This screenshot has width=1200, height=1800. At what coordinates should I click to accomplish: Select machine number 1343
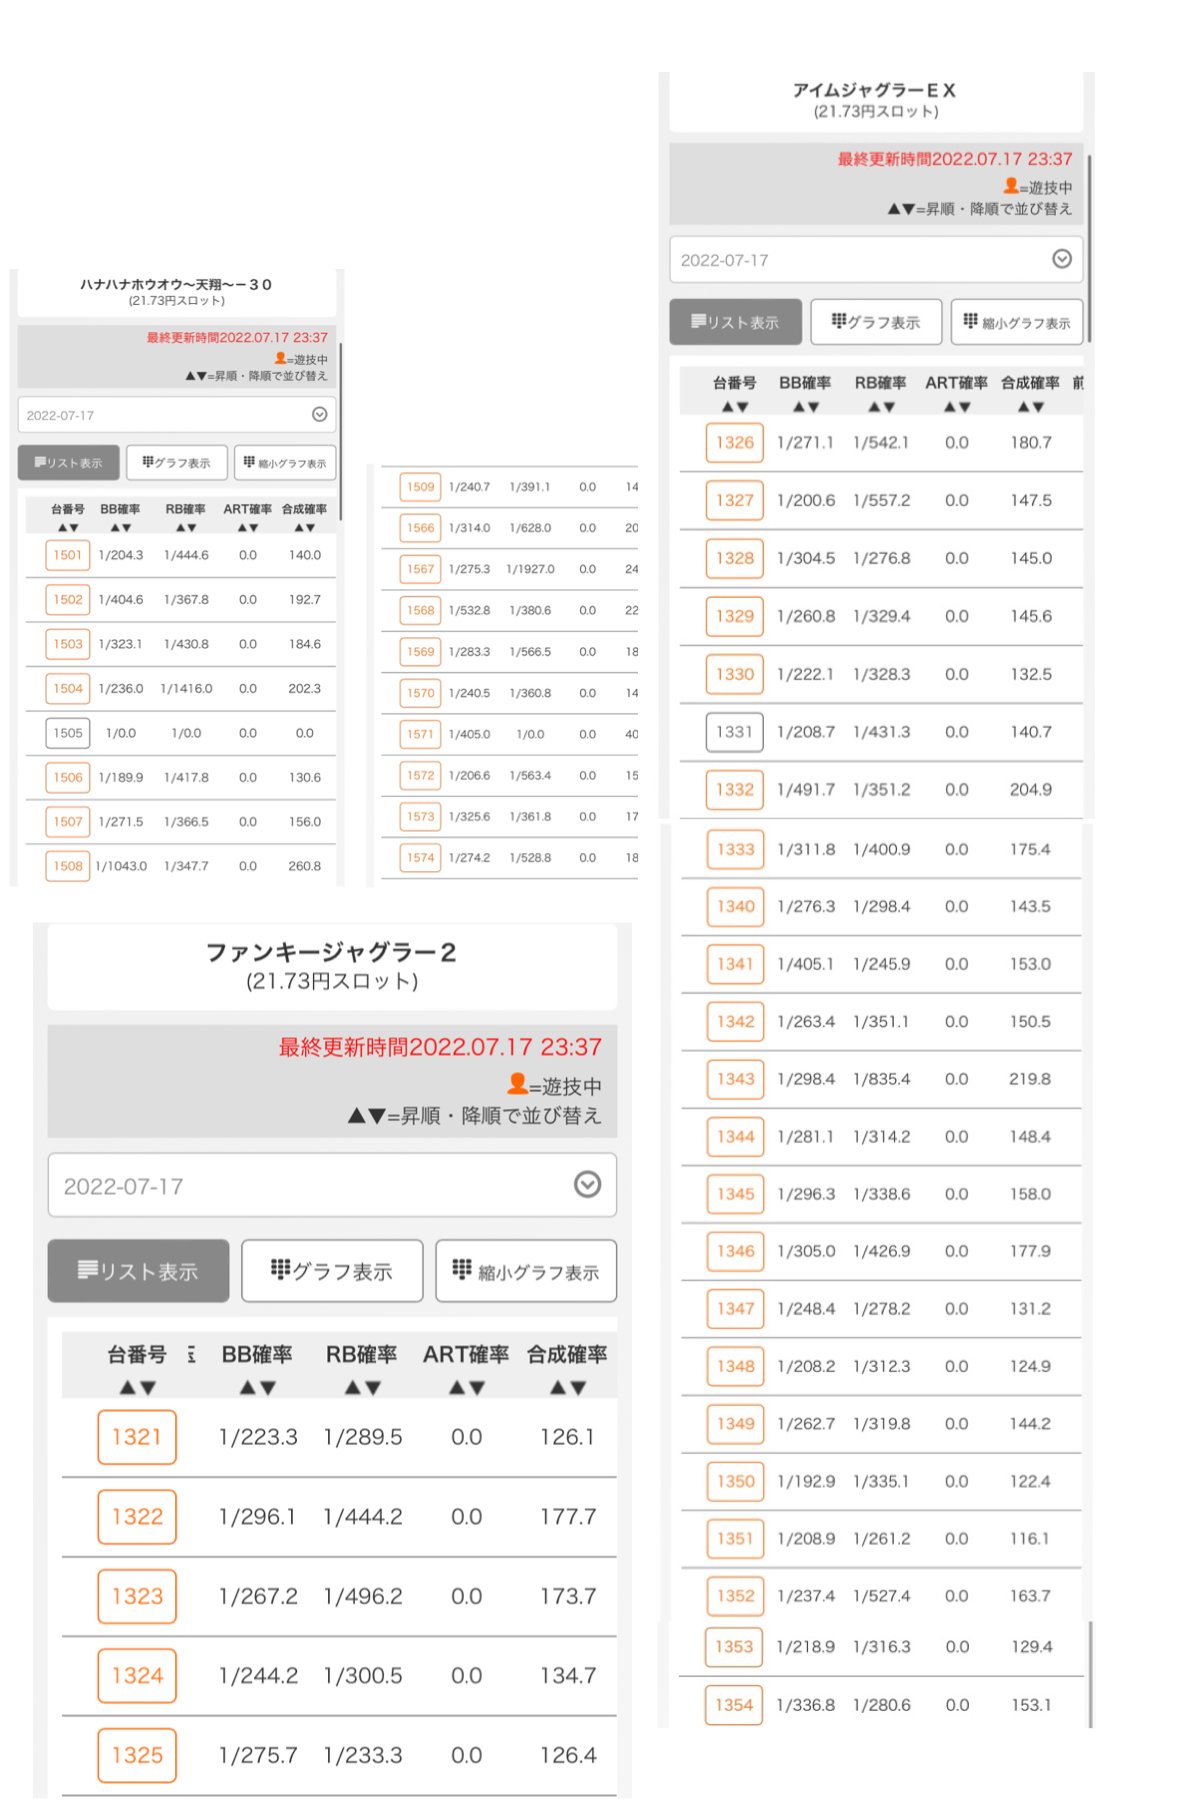[x=736, y=1079]
